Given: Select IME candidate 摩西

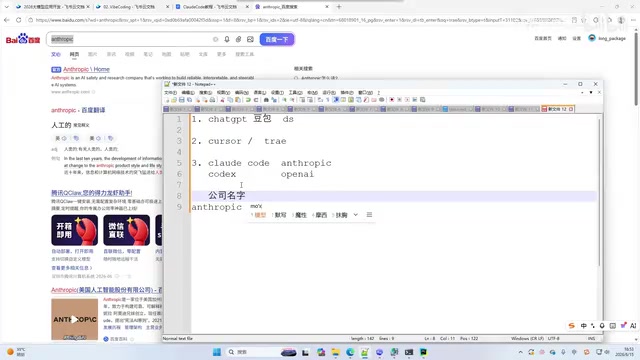Looking at the screenshot, I should (x=320, y=215).
